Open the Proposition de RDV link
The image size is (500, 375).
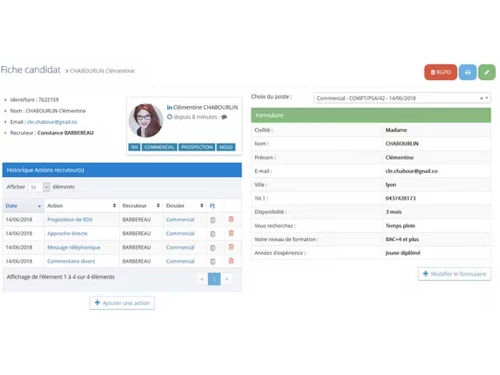click(70, 219)
